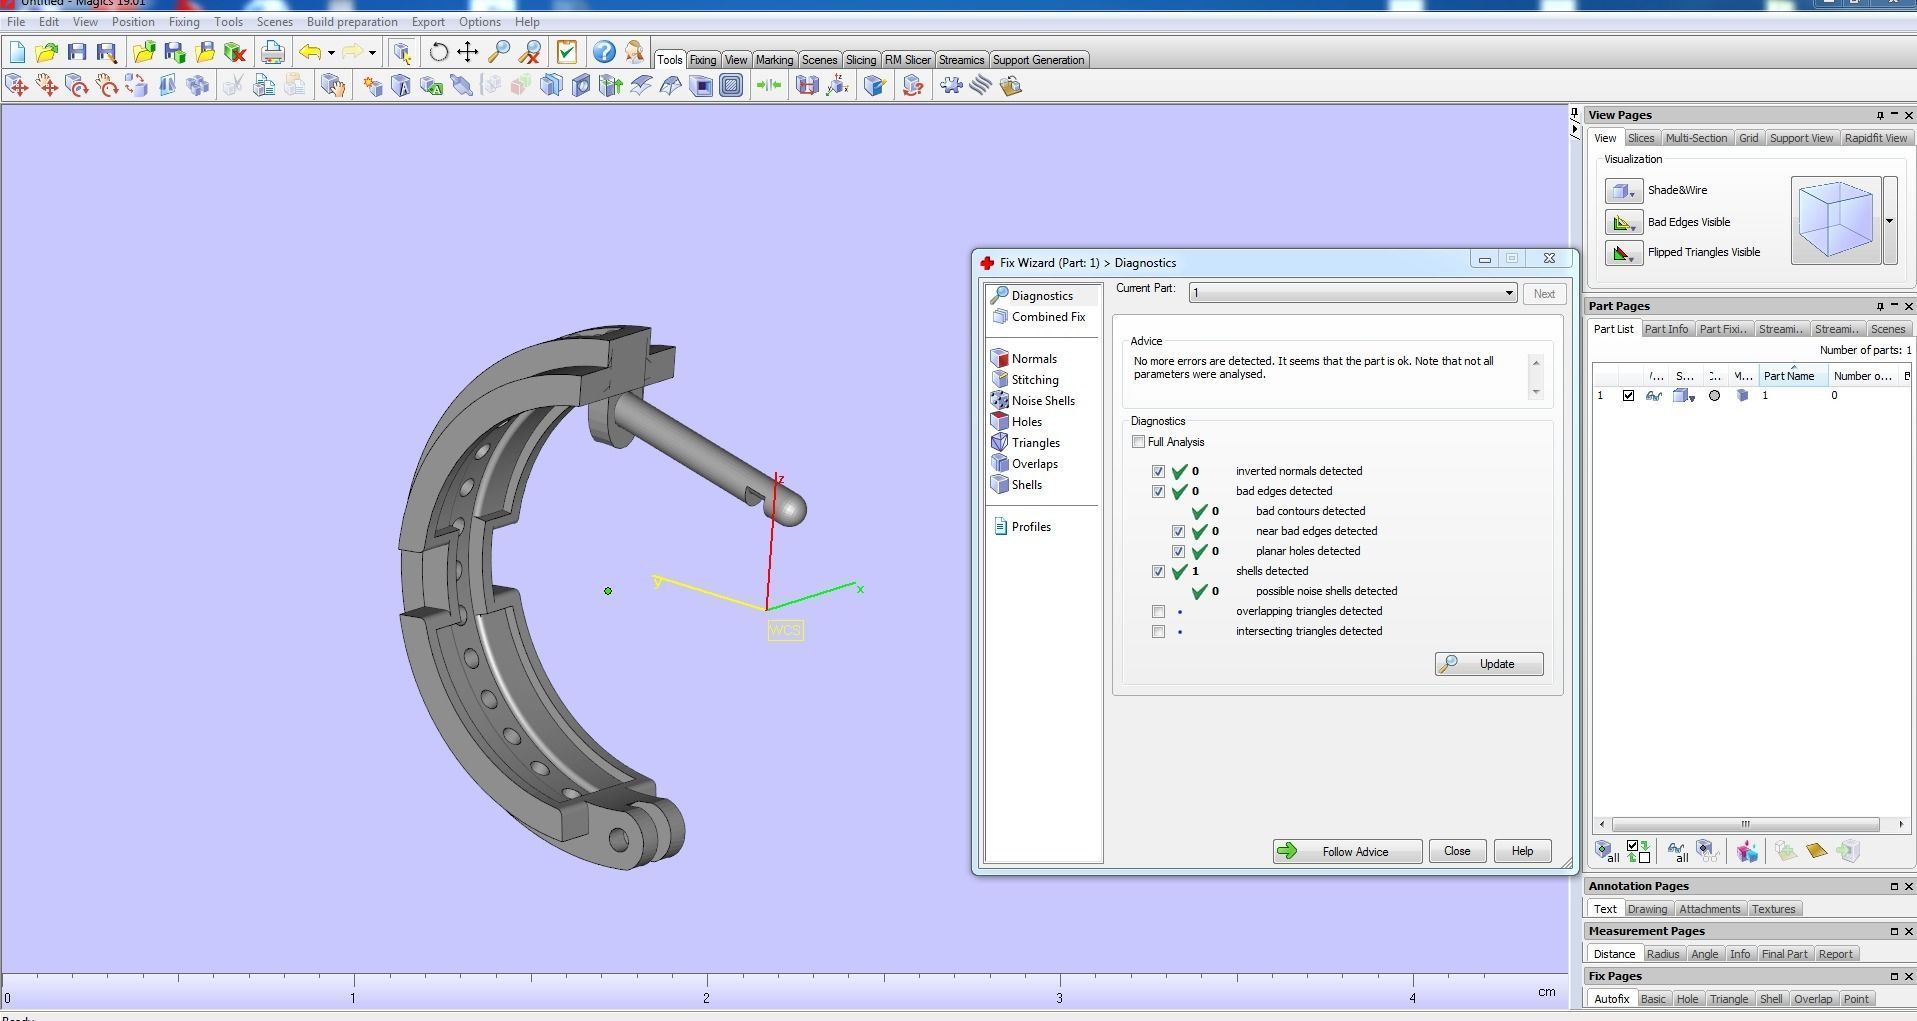
Task: Click the Follow Advice button
Action: tap(1347, 851)
